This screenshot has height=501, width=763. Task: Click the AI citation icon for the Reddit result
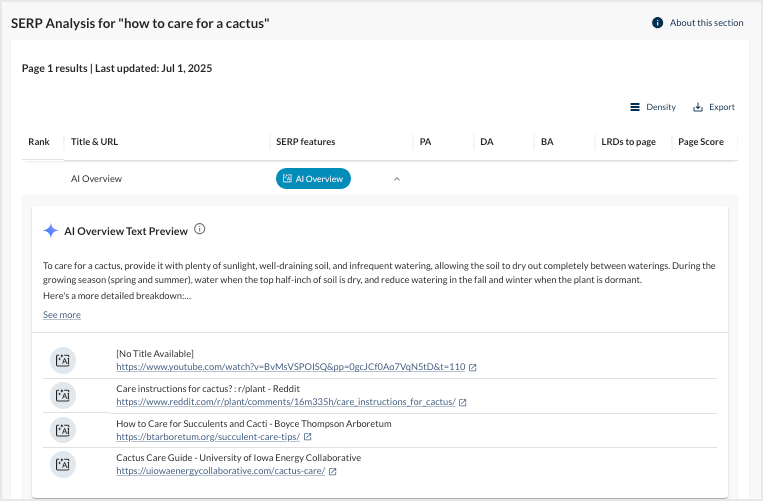[x=63, y=395]
